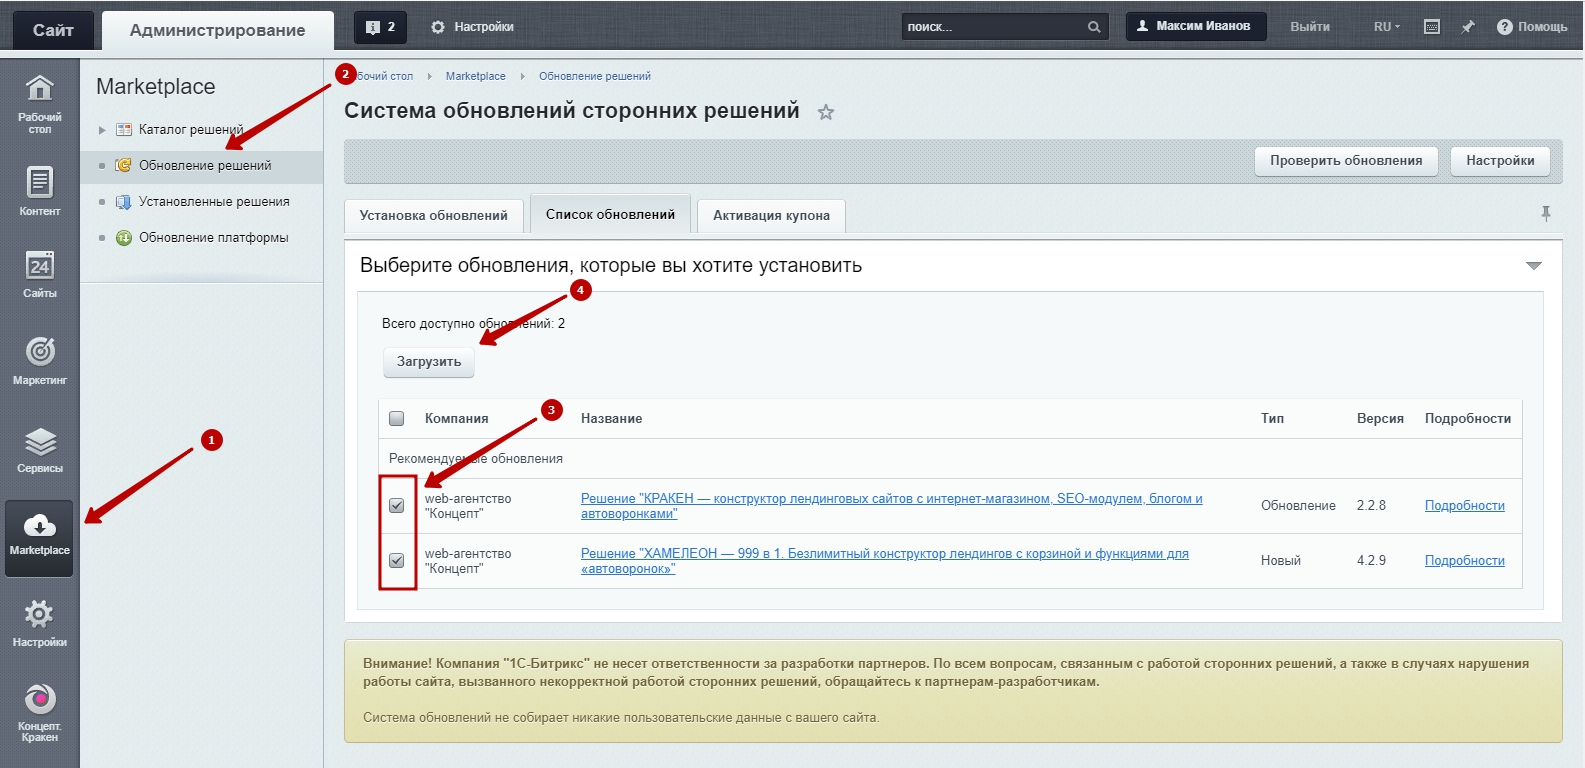Click the Настройки button in the toolbar
1585x768 pixels.
[1500, 160]
